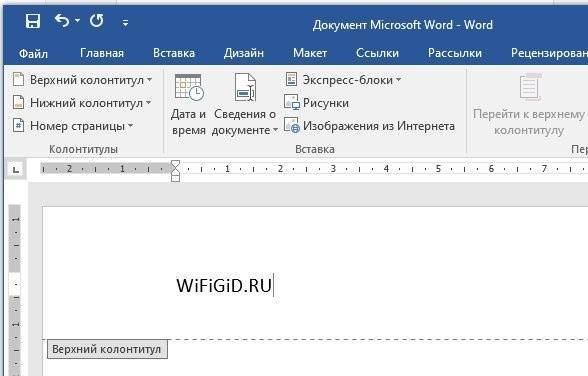Expand the Верхний колонтитул dropdown arrow
Viewport: 588px width, 376px height.
[x=149, y=80]
